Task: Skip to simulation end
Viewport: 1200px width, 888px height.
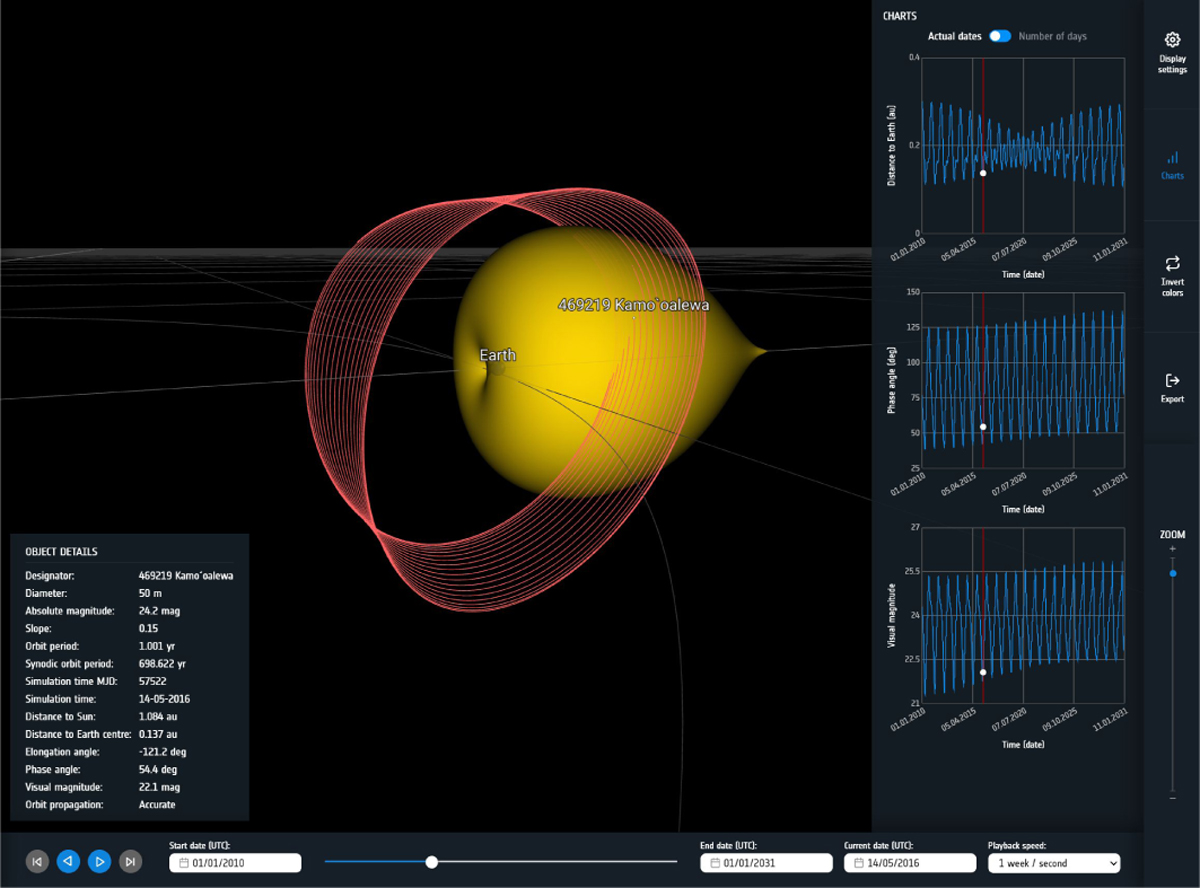Action: click(x=130, y=861)
